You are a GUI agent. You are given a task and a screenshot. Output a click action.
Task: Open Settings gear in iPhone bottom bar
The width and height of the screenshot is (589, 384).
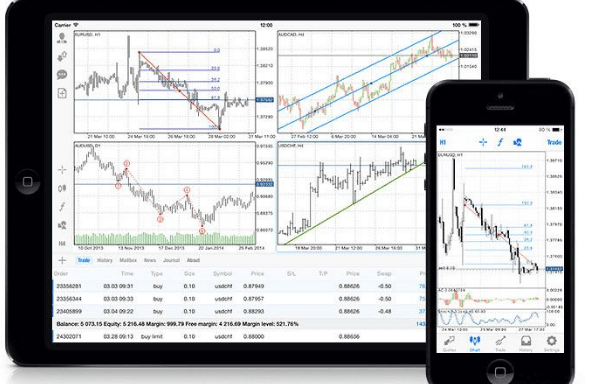point(551,343)
